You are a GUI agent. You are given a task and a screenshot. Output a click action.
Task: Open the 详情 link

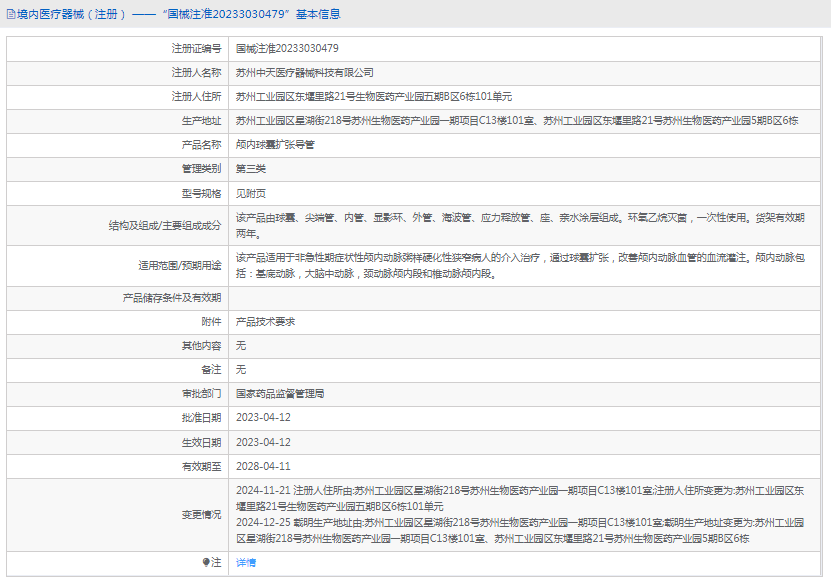(246, 562)
